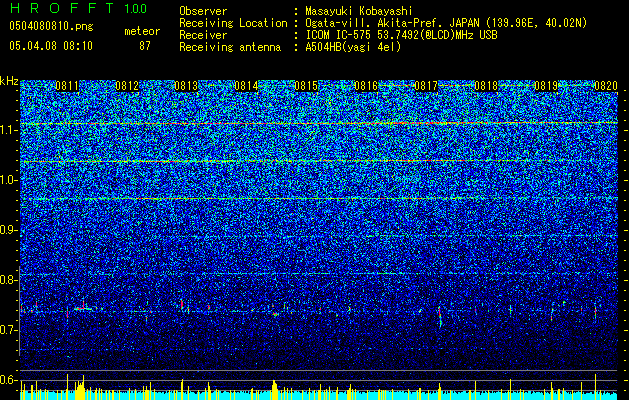Click the 0818 time marker

pos(486,86)
